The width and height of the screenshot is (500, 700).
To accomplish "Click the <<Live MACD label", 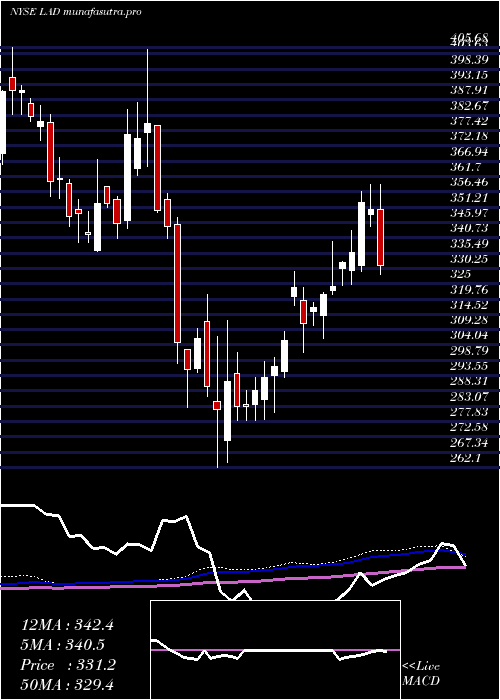I will [x=421, y=674].
